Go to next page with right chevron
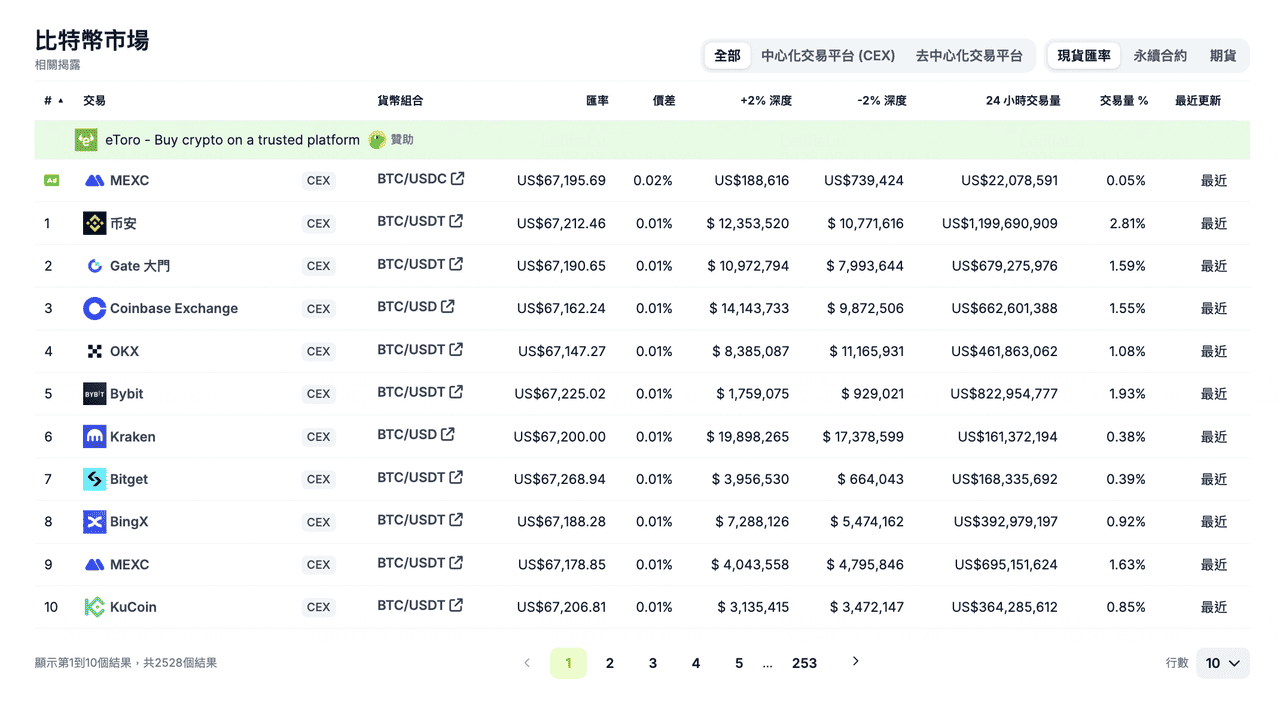The width and height of the screenshot is (1280, 705). pos(855,662)
